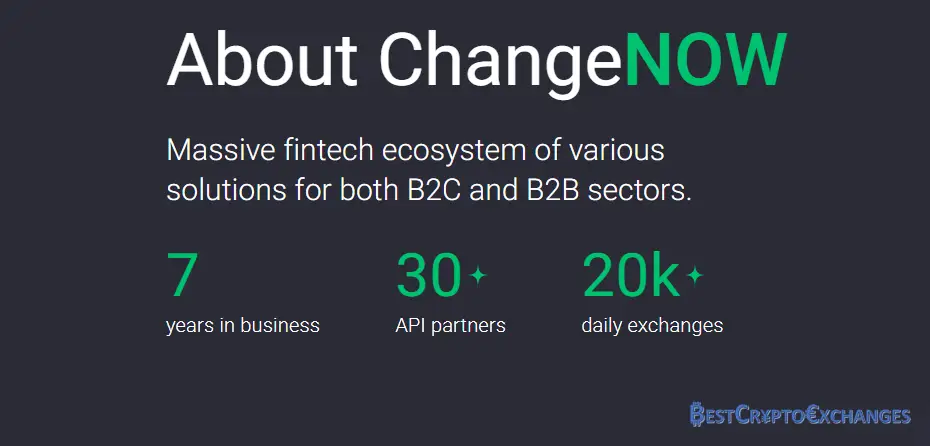Click the green 20k figure

tap(631, 274)
